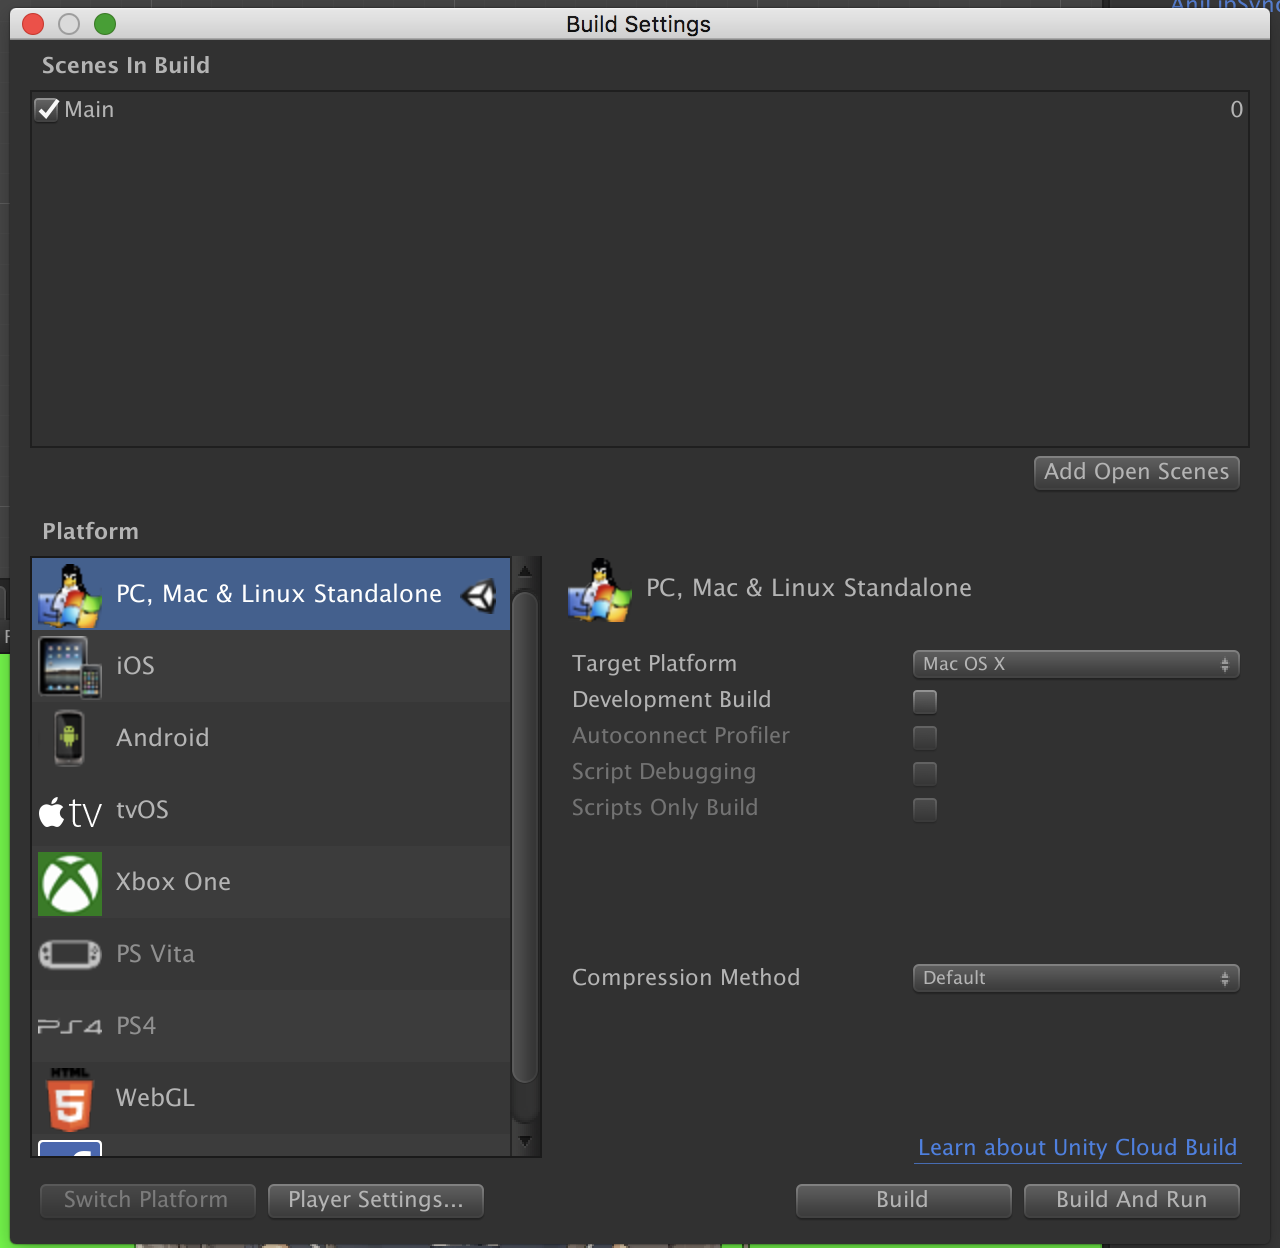Viewport: 1280px width, 1248px height.
Task: Close the Build Settings window
Action: click(33, 24)
